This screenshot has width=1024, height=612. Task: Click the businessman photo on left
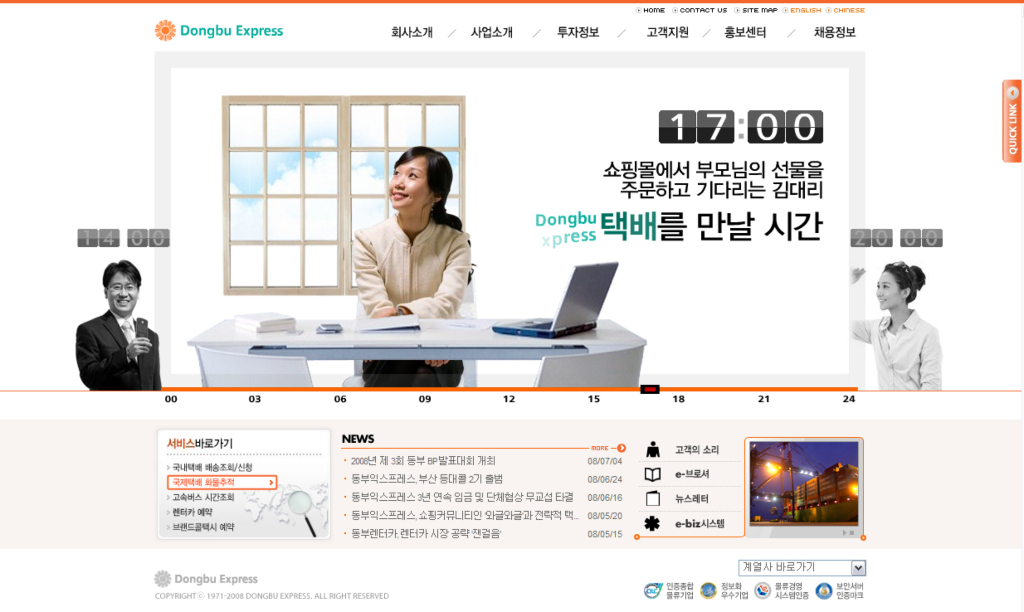118,325
